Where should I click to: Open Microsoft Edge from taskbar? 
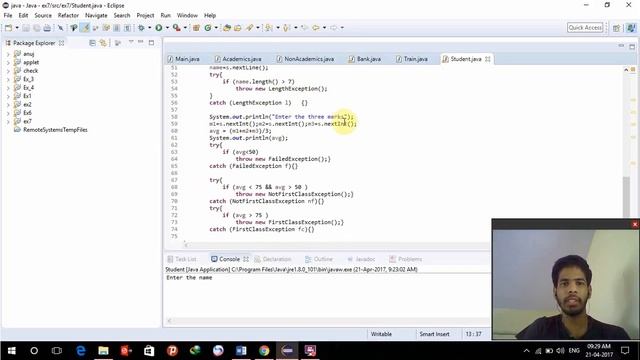point(80,351)
